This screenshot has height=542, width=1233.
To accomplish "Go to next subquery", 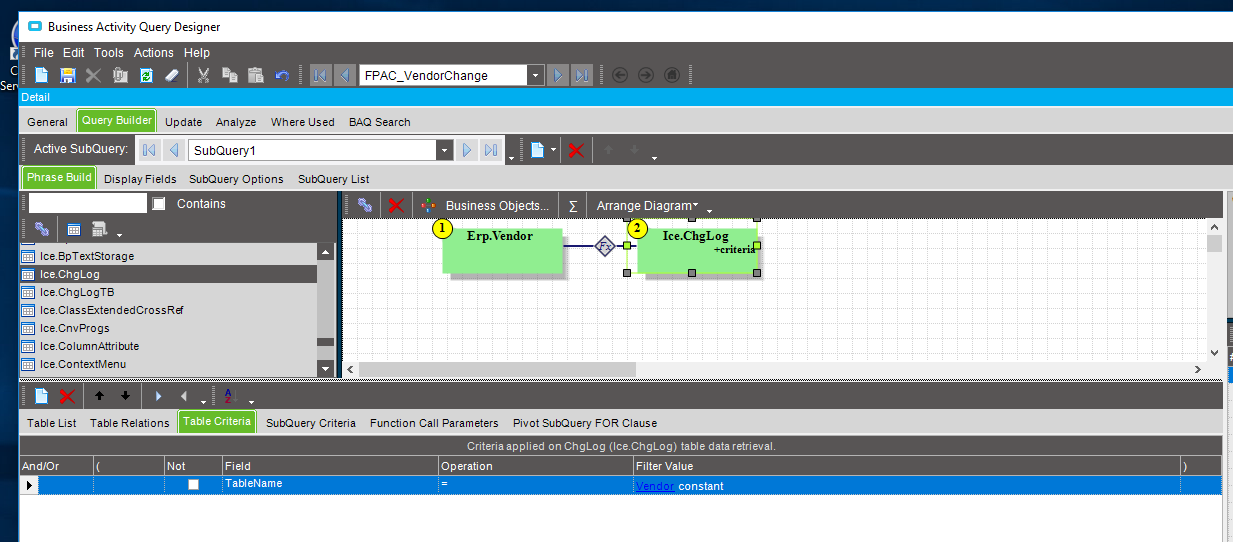I will click(466, 150).
